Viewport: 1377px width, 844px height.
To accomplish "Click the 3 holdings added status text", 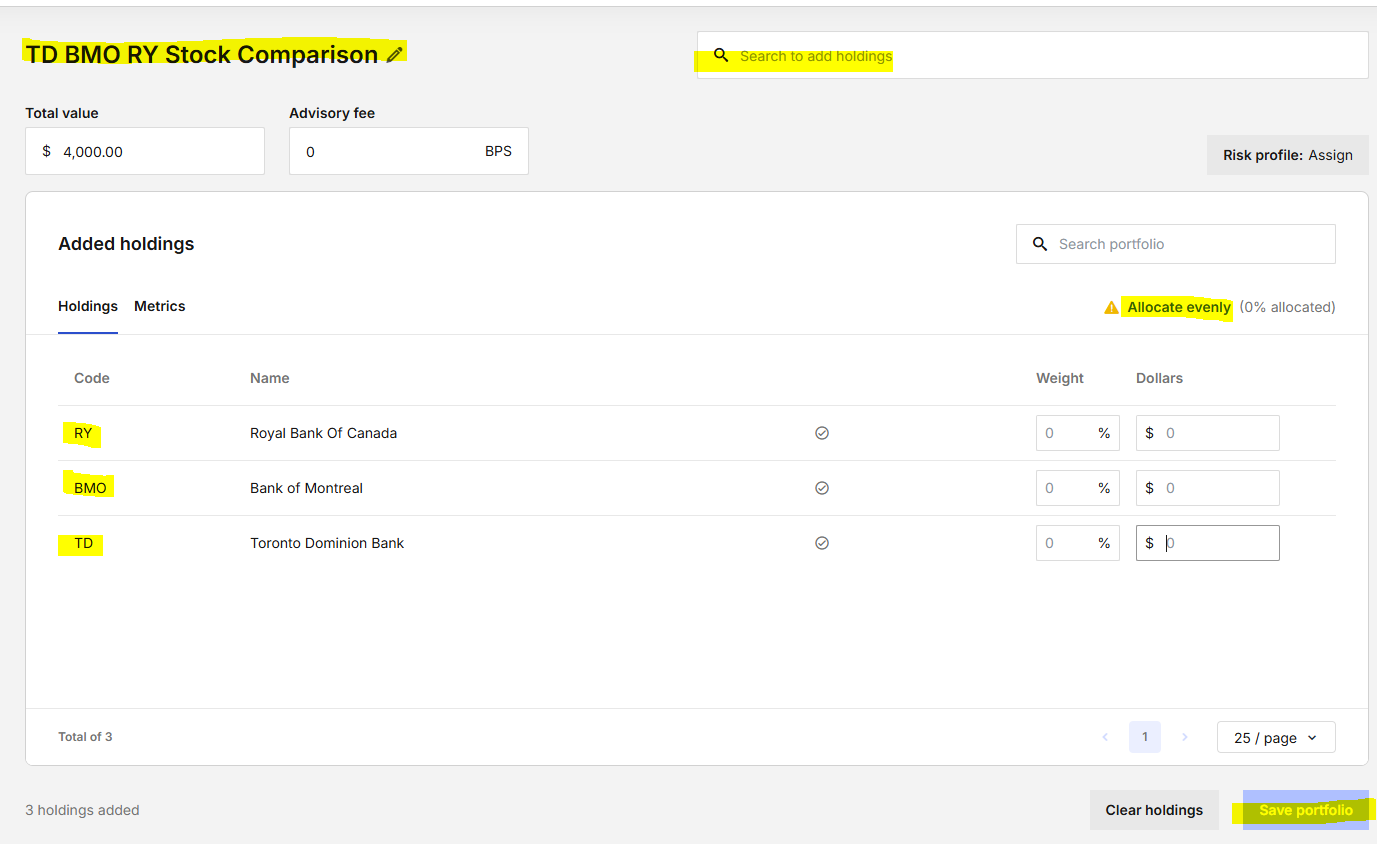I will point(82,810).
